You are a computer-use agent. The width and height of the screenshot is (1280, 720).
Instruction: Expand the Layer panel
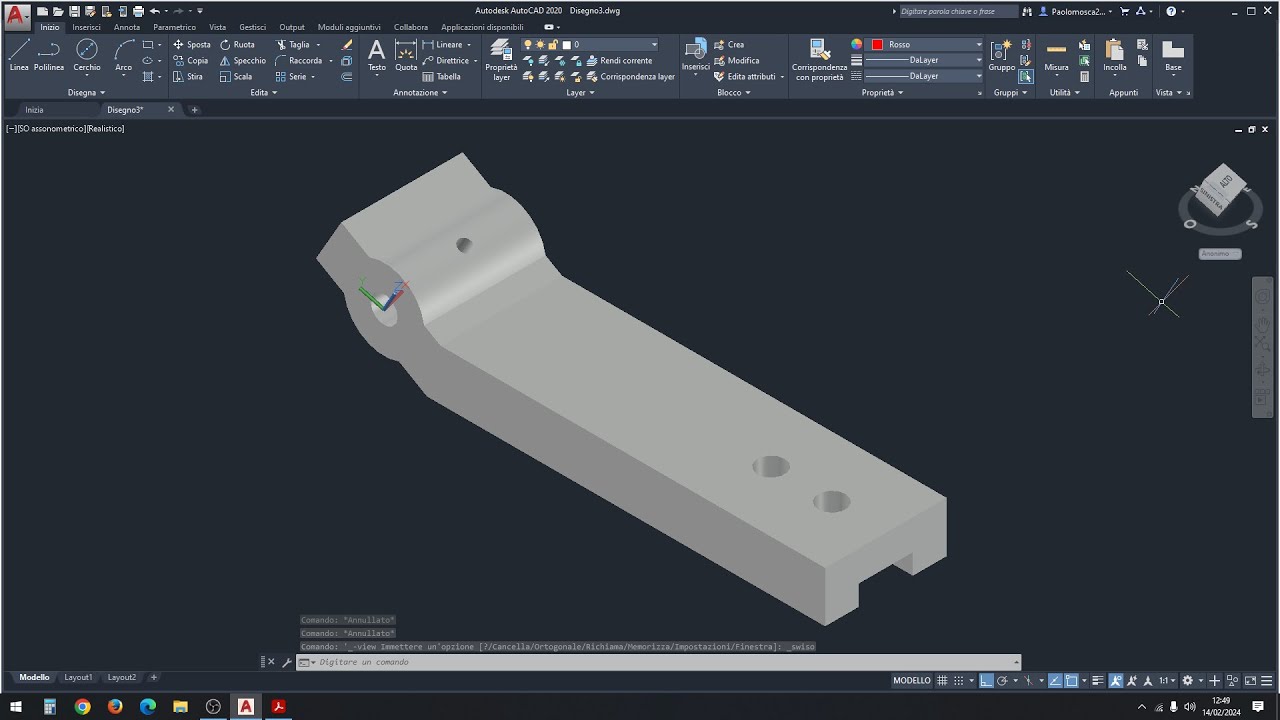[580, 93]
